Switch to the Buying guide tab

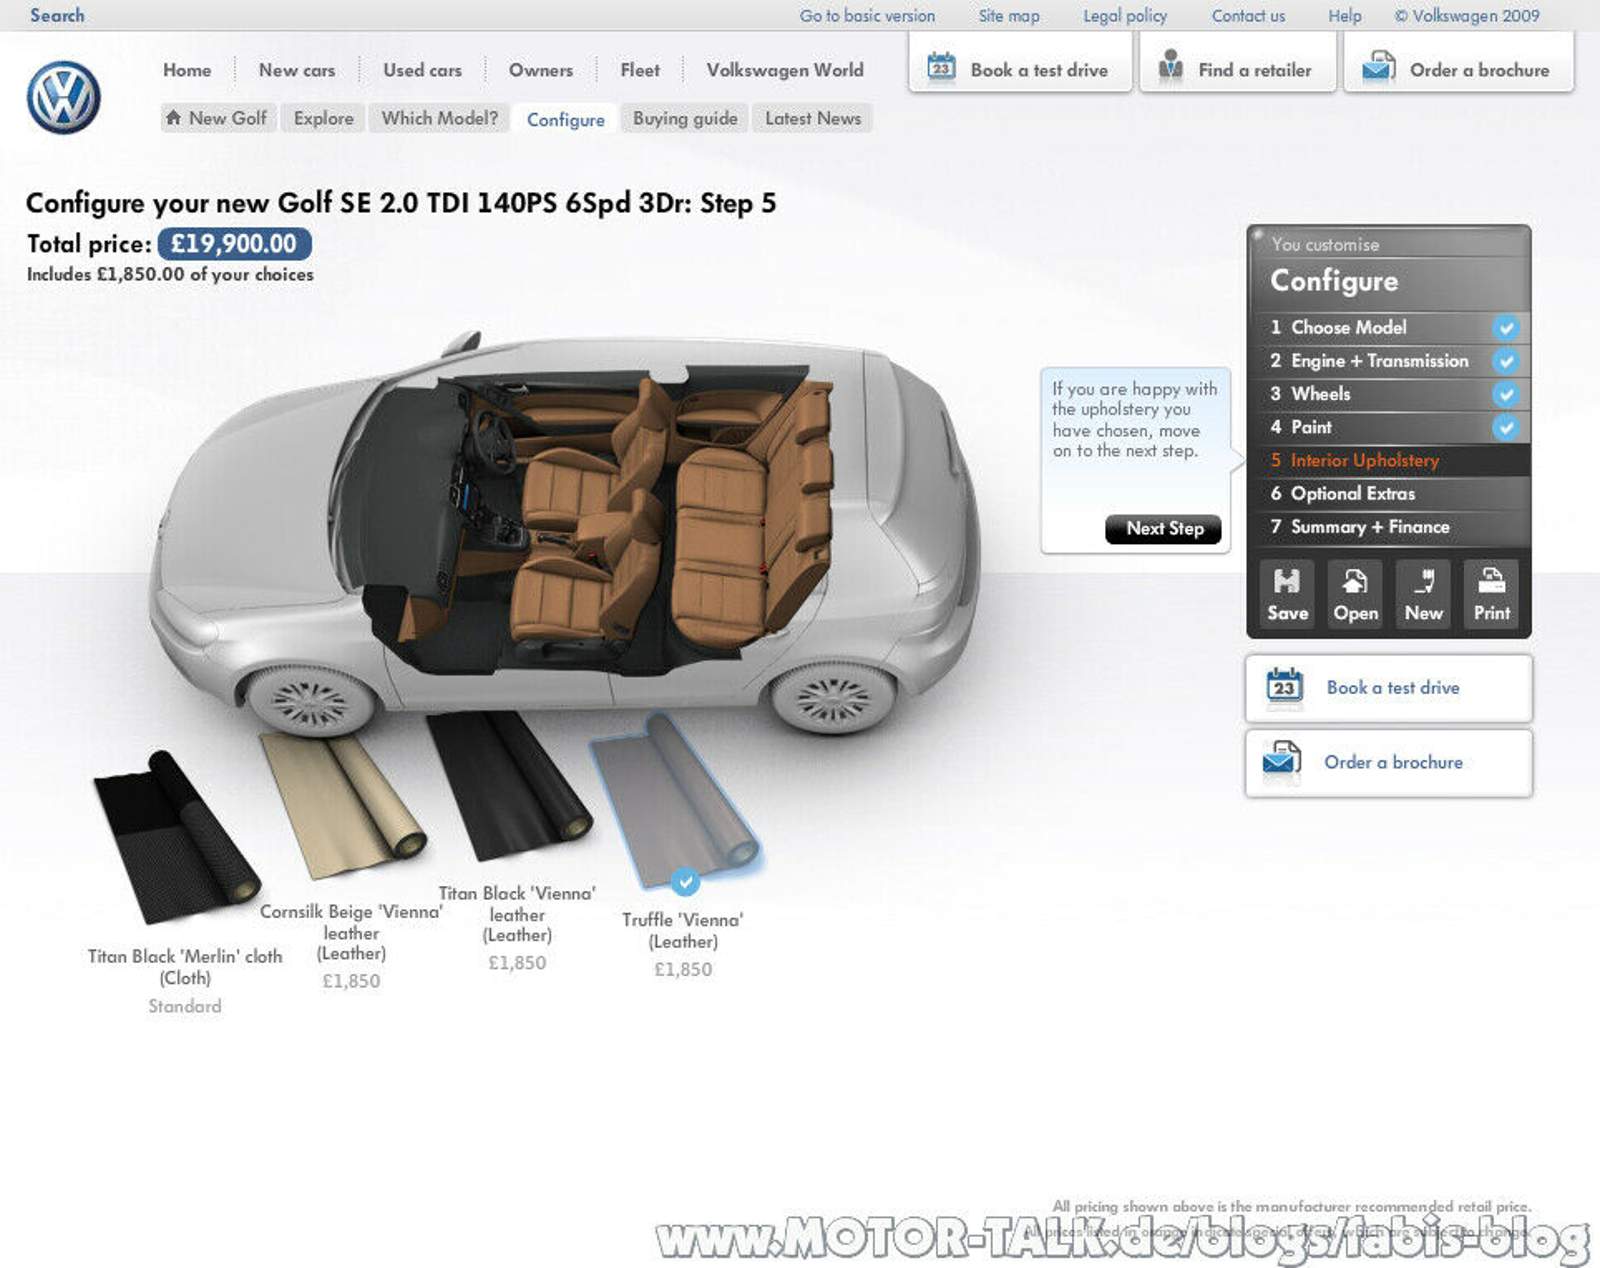coord(685,118)
